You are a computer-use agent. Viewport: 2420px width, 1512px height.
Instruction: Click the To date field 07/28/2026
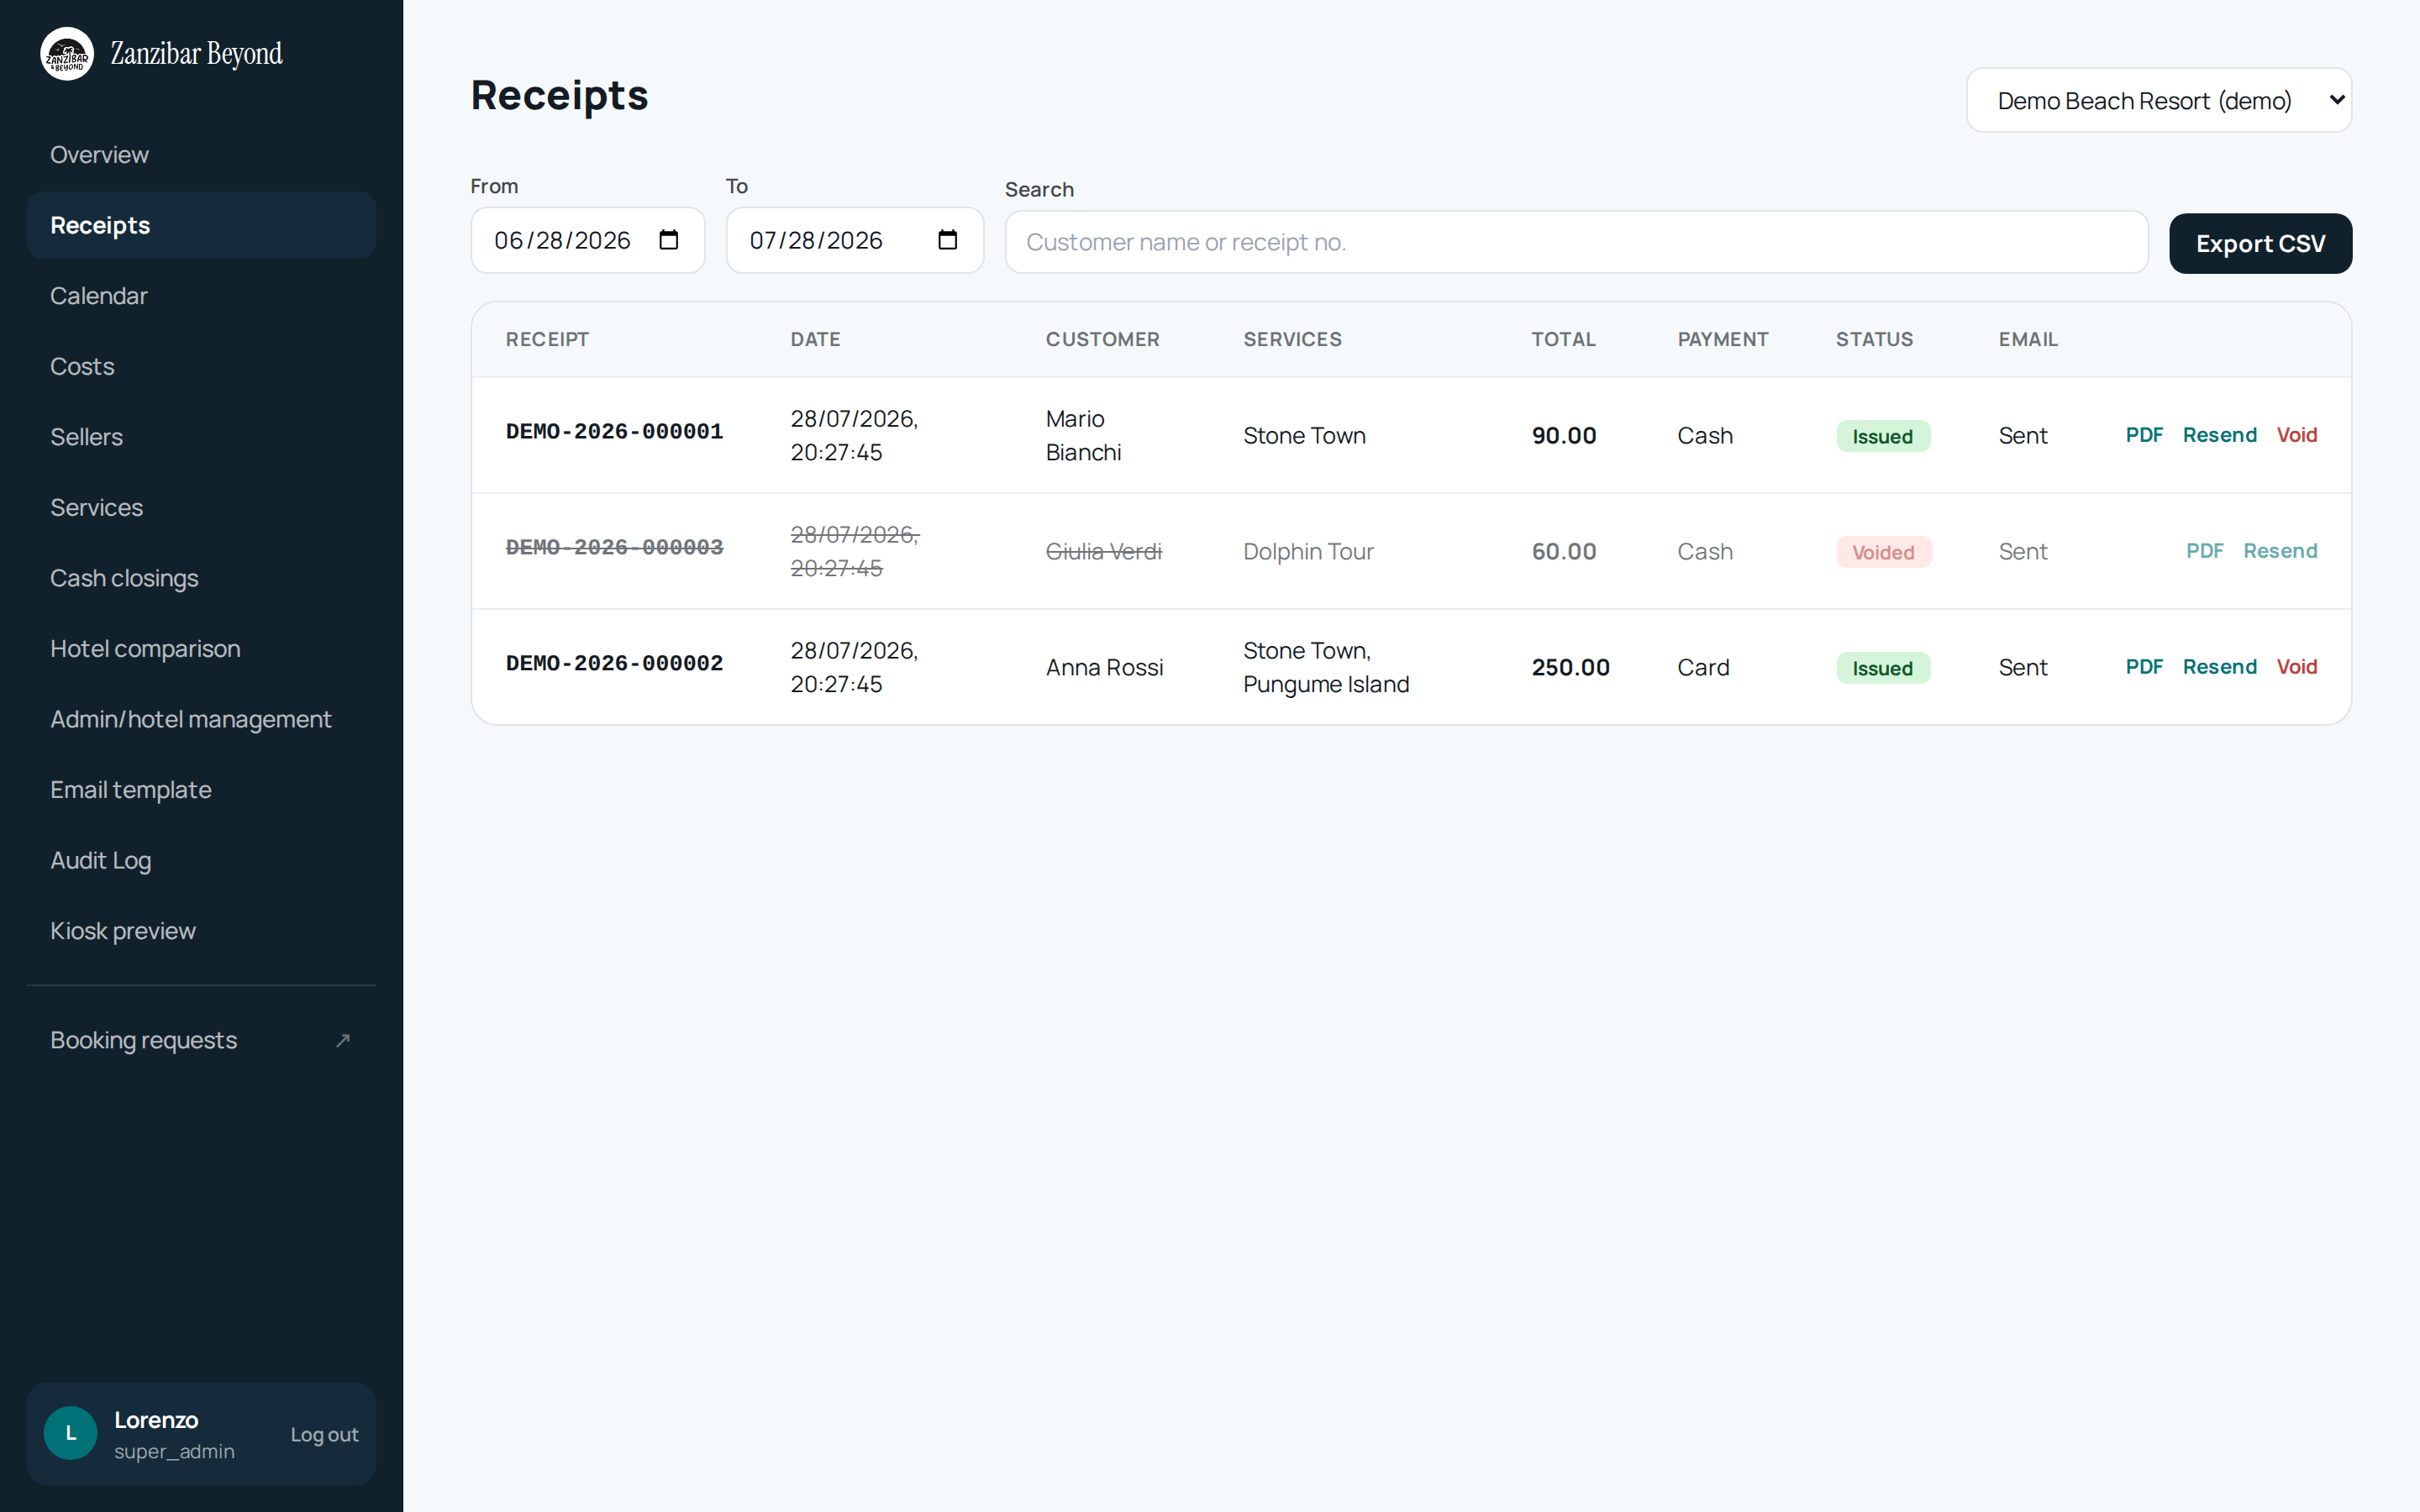[854, 240]
